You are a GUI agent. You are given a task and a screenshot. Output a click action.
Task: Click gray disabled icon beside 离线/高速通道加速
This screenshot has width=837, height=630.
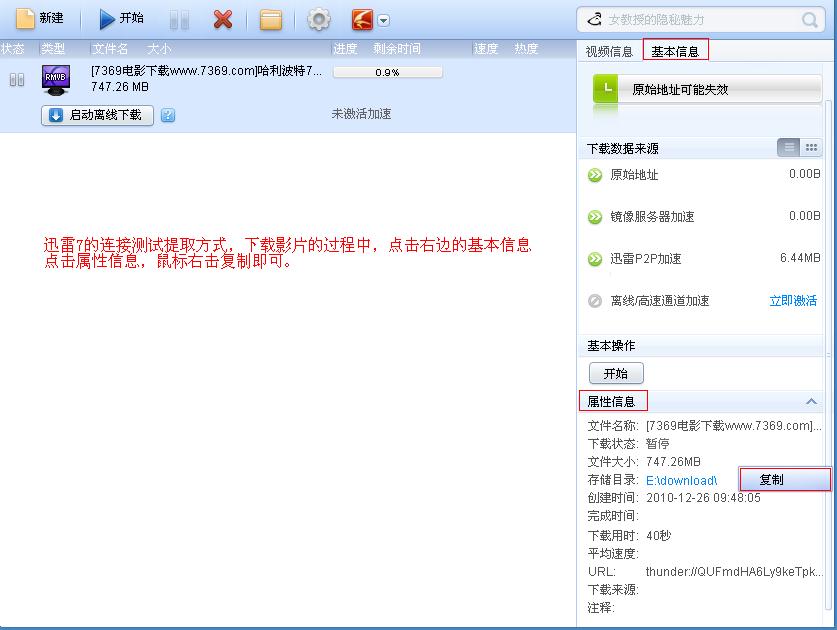coord(595,301)
